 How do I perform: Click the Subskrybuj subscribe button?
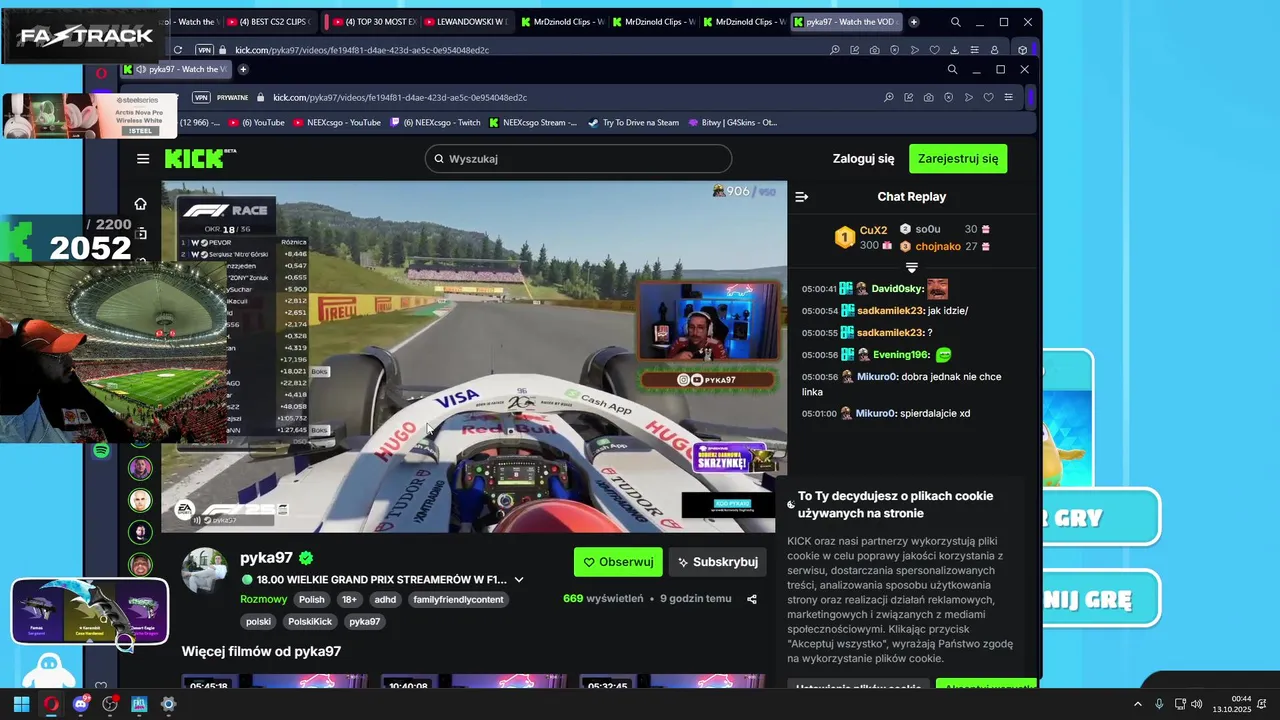tap(718, 562)
